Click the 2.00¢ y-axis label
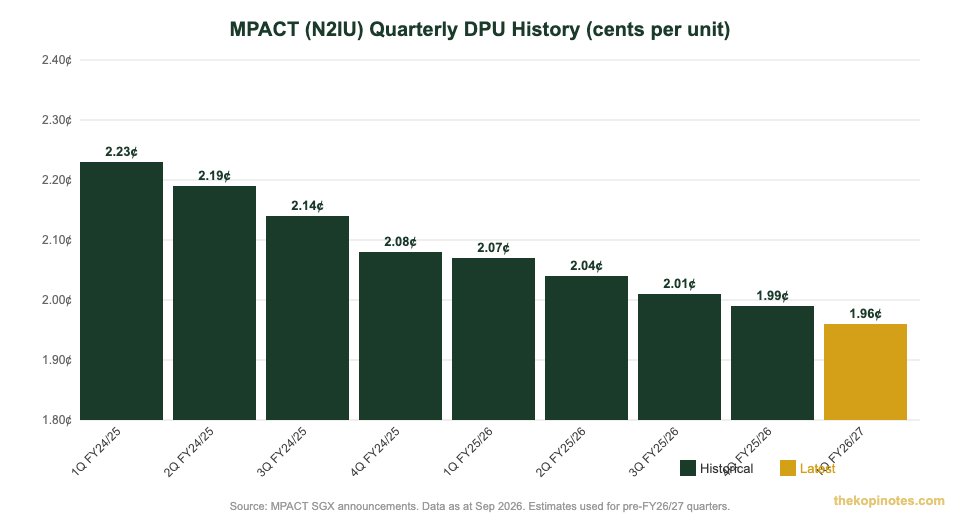This screenshot has height=520, width=960. point(56,300)
